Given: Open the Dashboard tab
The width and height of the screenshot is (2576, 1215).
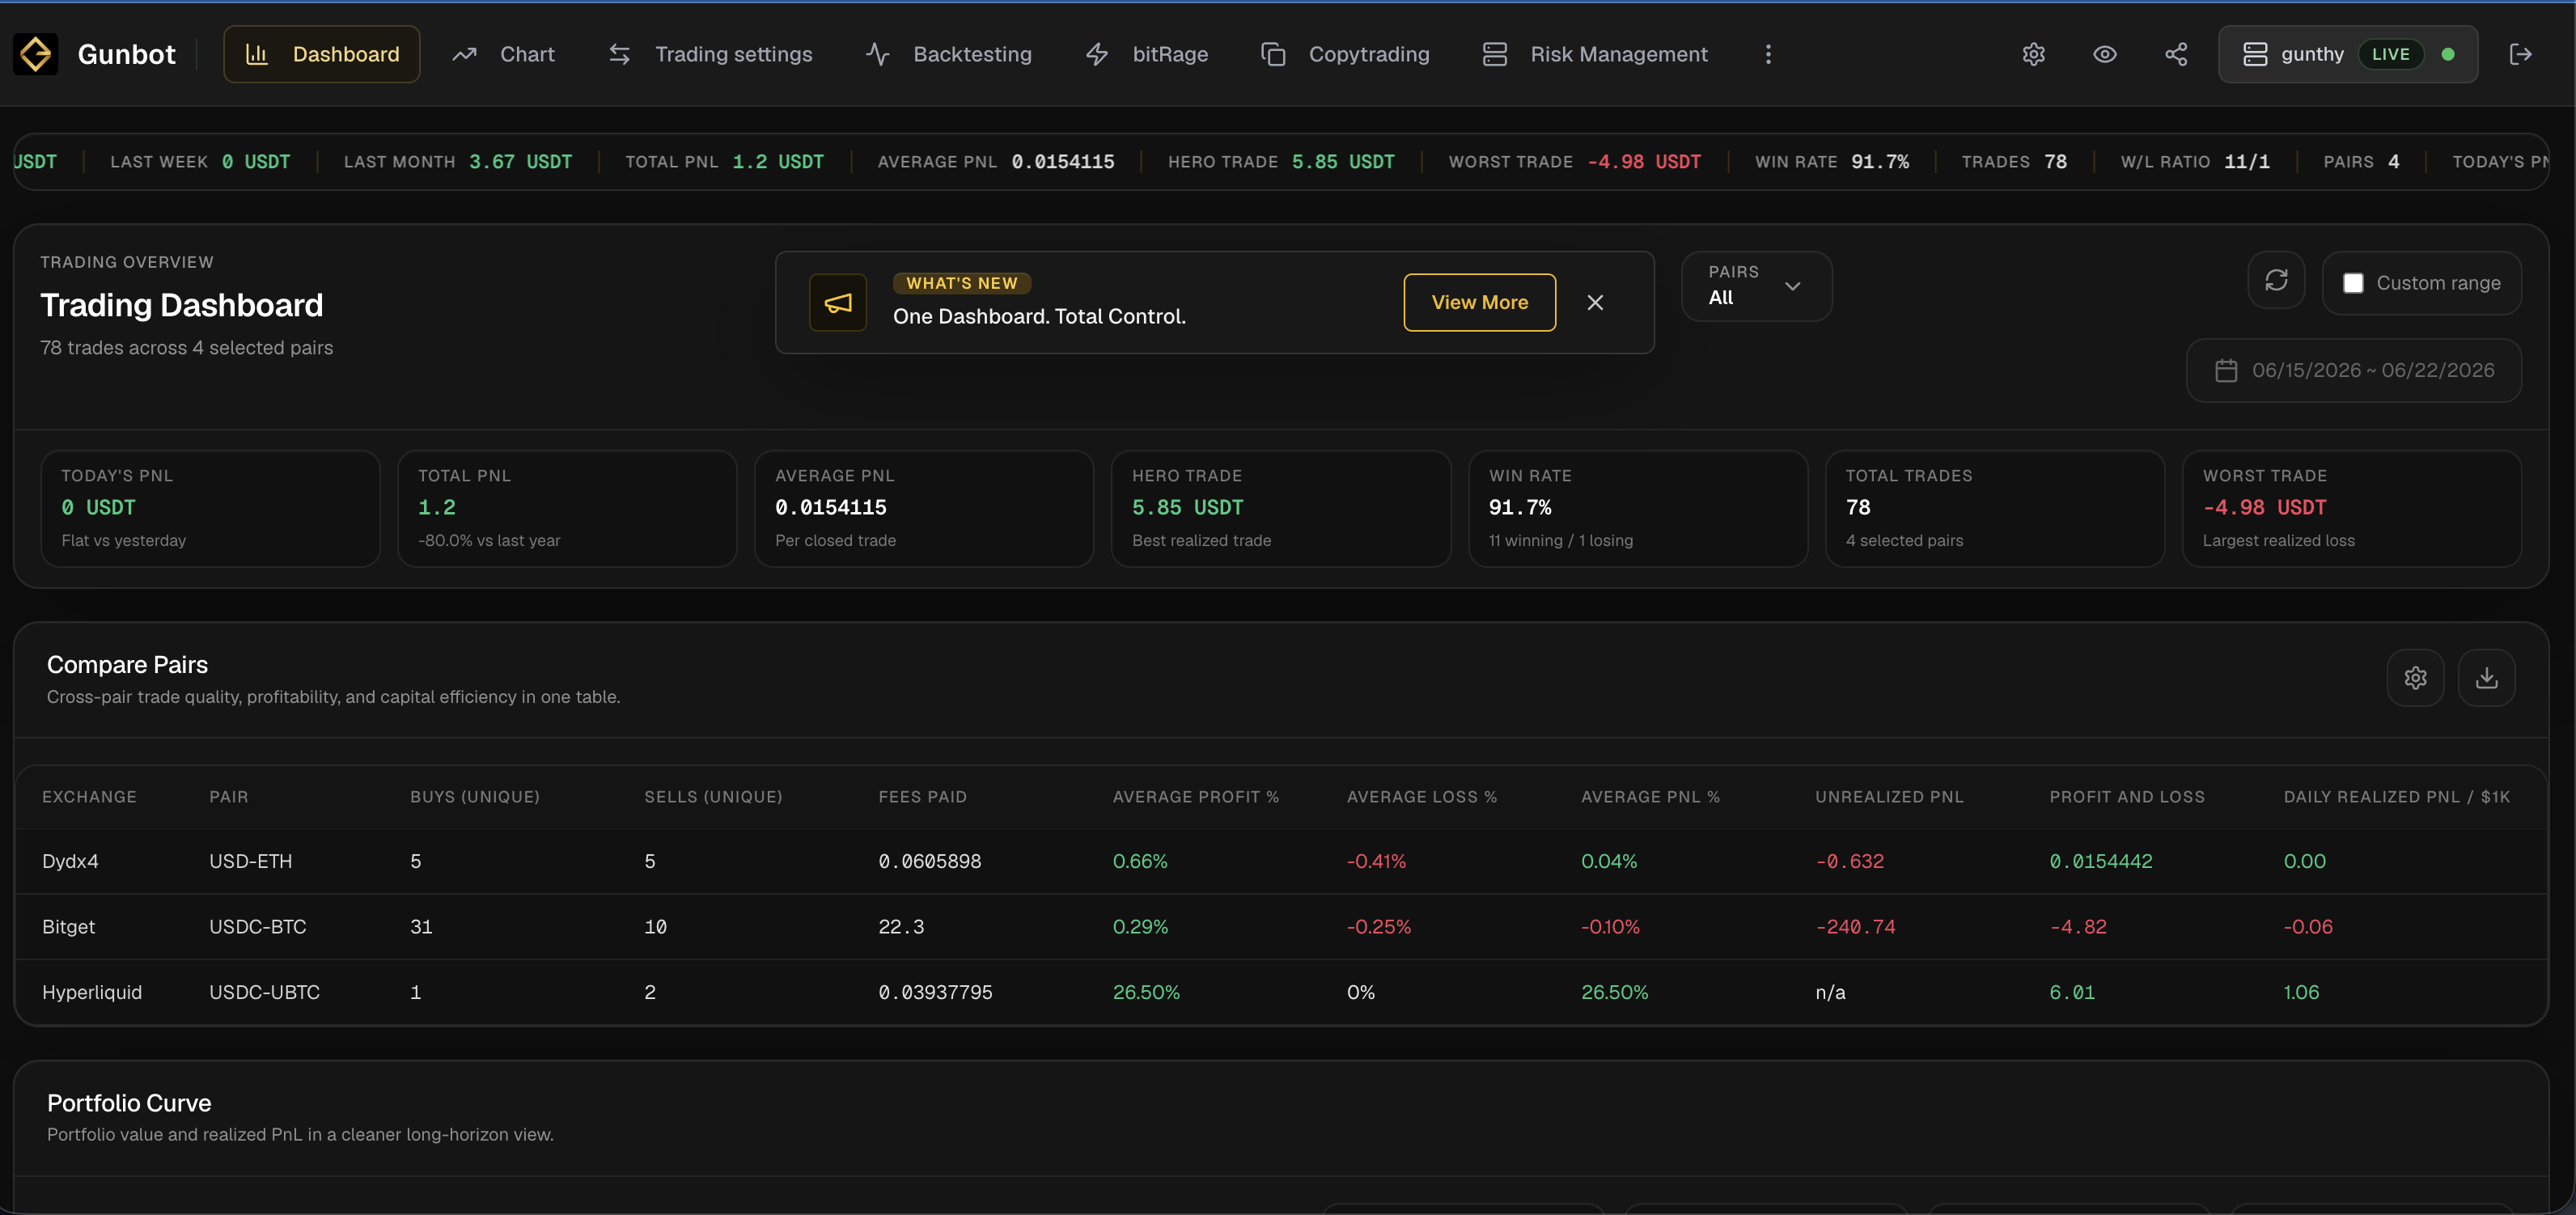Looking at the screenshot, I should (322, 54).
